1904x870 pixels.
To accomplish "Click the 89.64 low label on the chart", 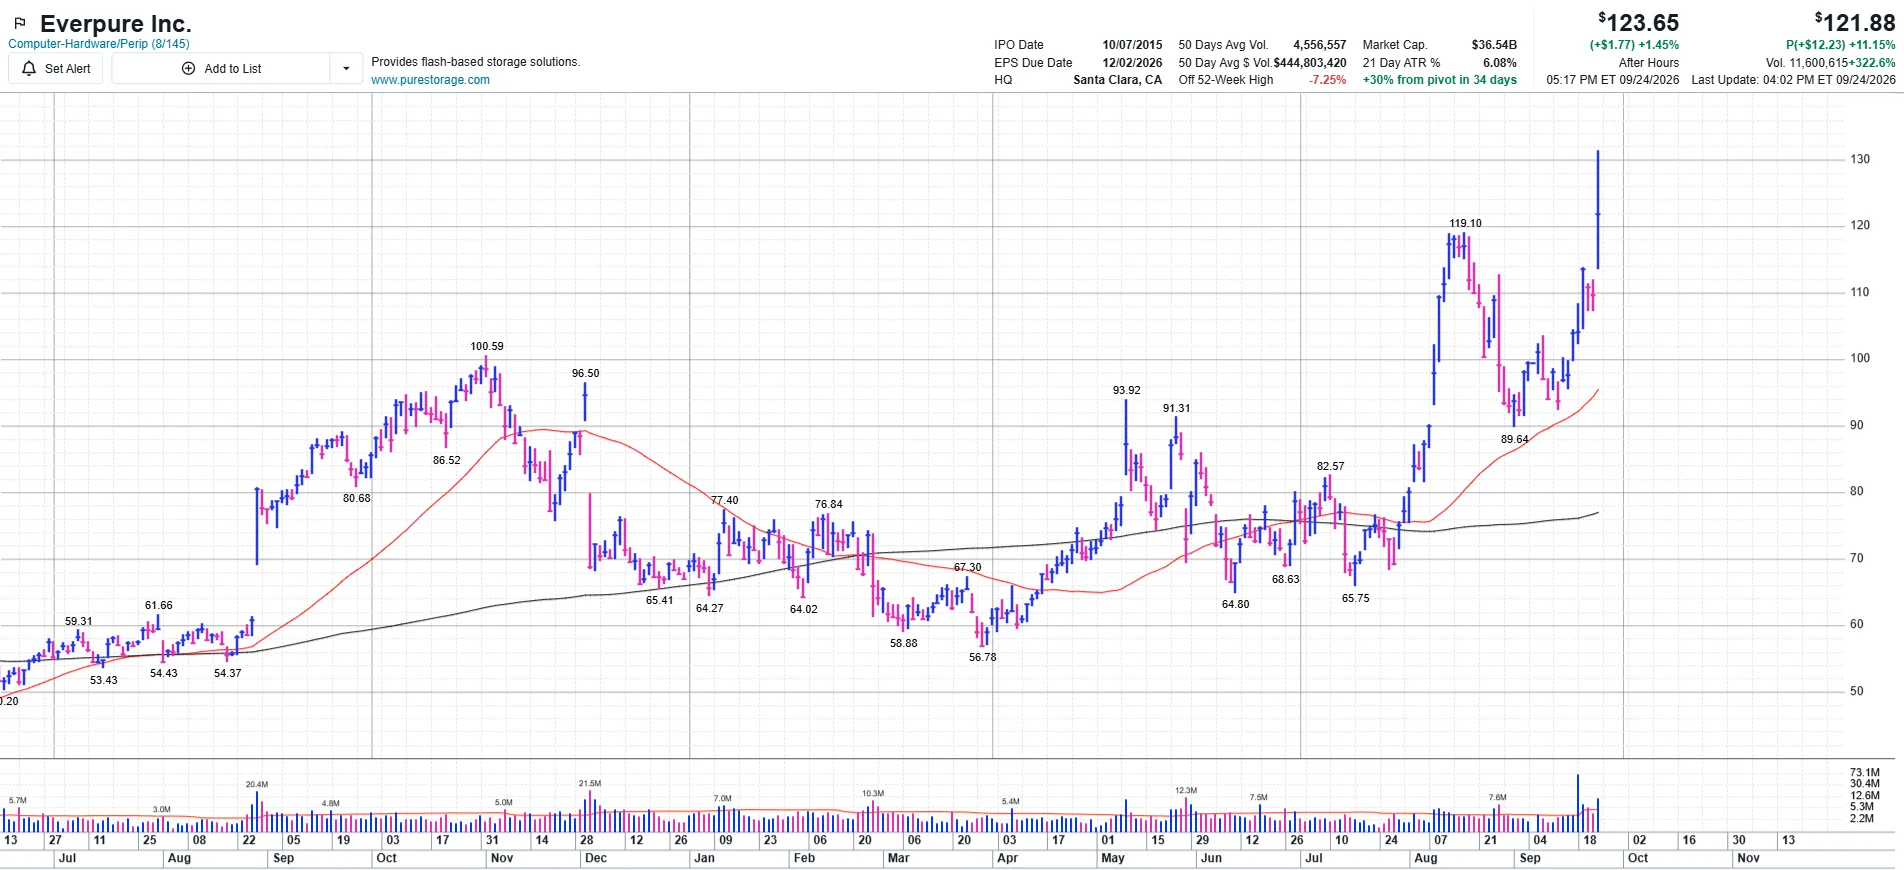I will point(1515,440).
